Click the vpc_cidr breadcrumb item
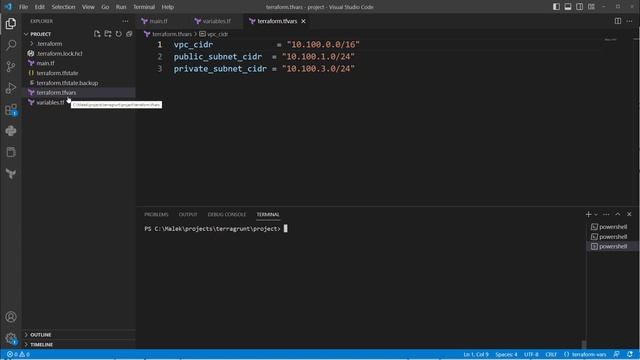 214,34
